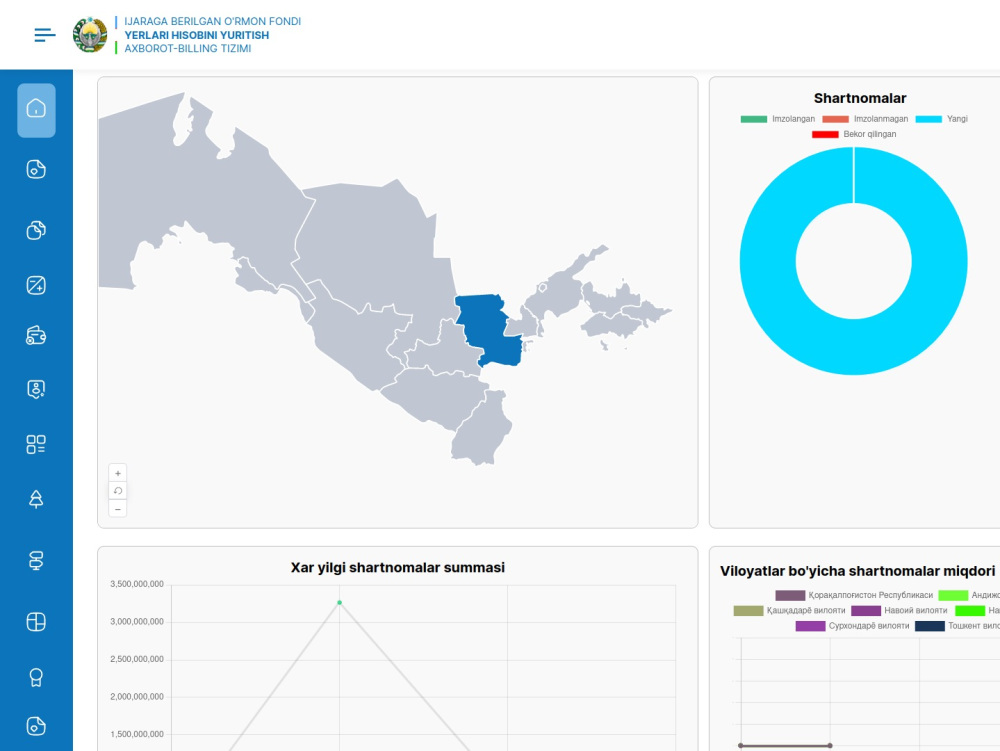Open the grid categories list sidebar icon
Viewport: 1000px width, 751px height.
36,444
